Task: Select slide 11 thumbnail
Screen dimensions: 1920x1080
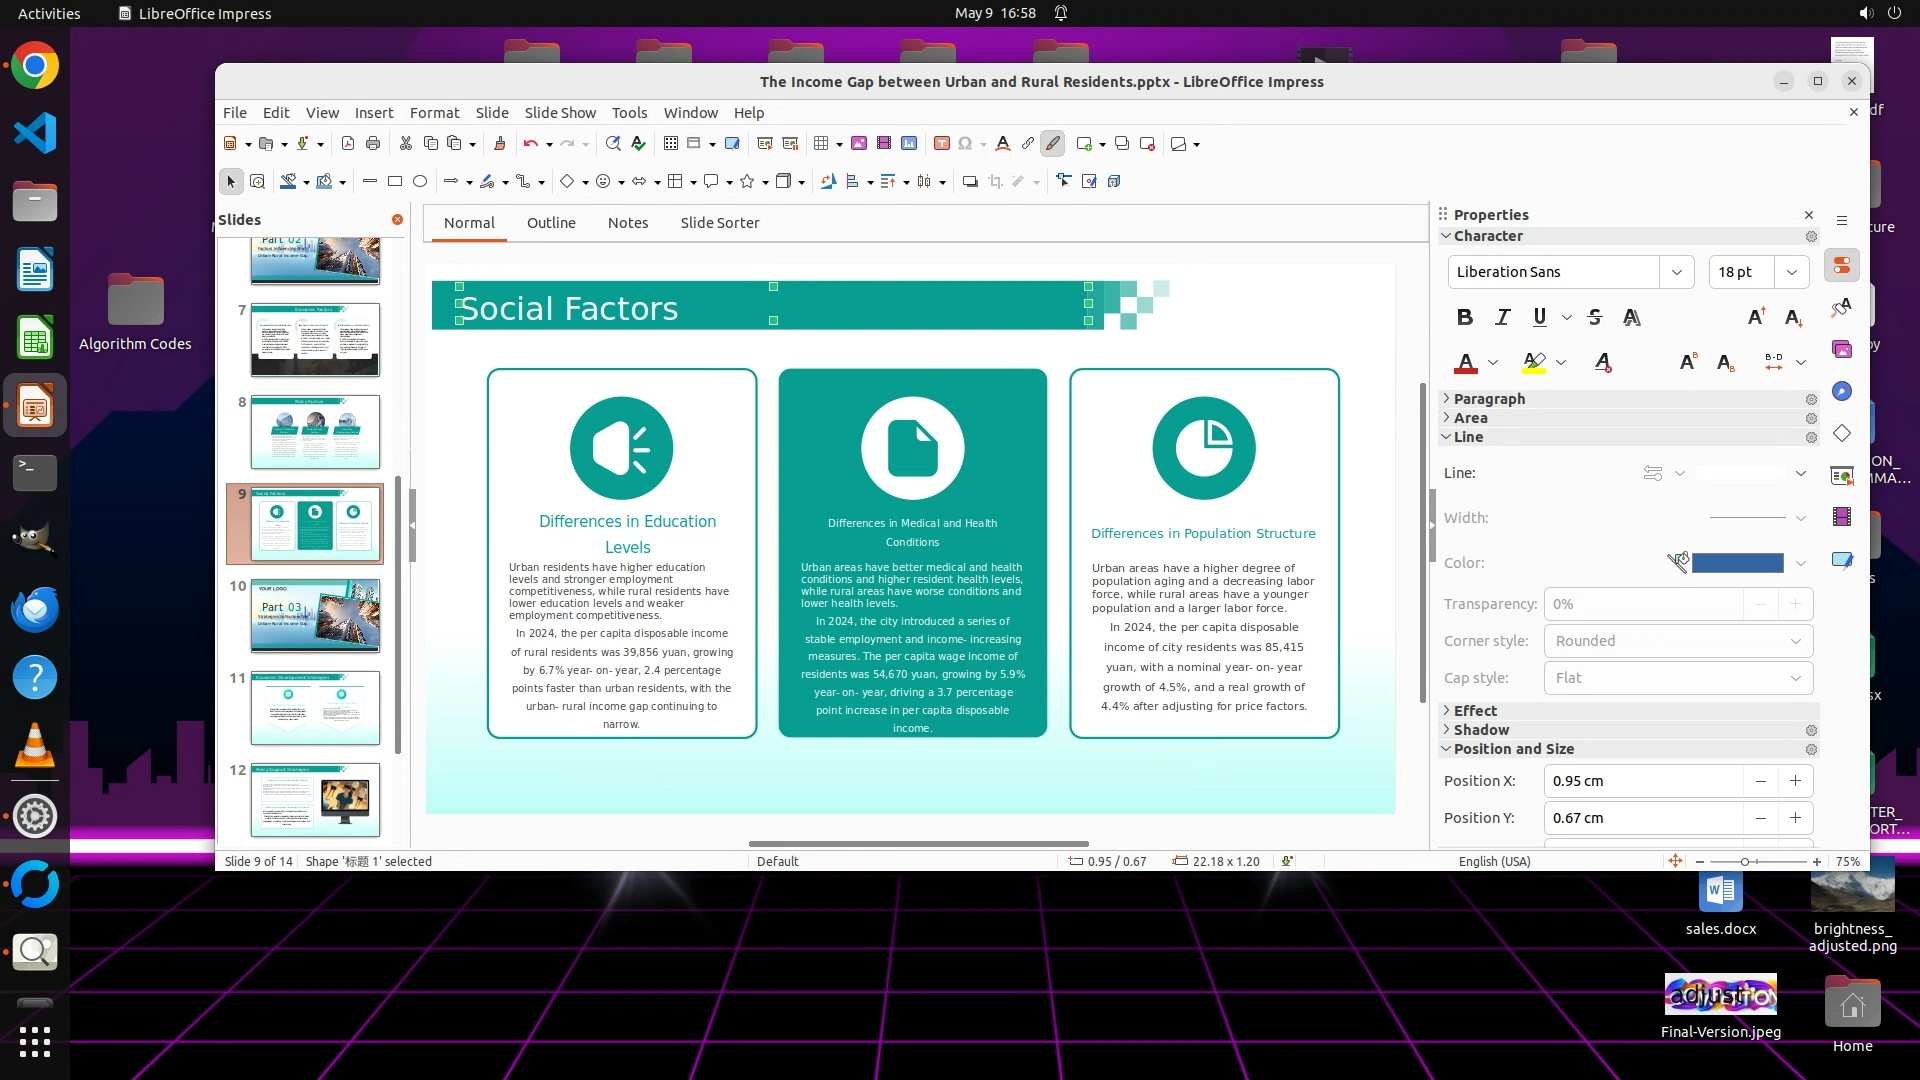Action: (x=315, y=708)
